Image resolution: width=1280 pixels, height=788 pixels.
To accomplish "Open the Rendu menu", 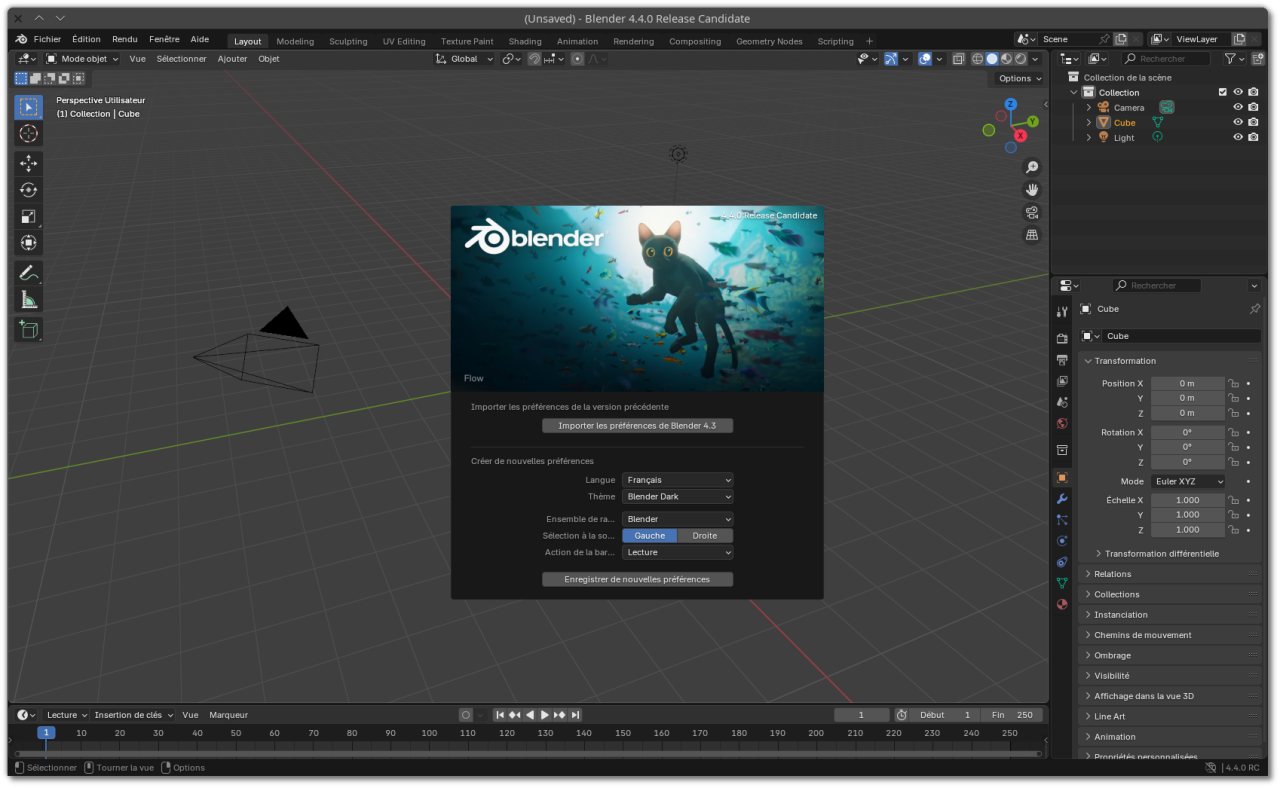I will 125,39.
